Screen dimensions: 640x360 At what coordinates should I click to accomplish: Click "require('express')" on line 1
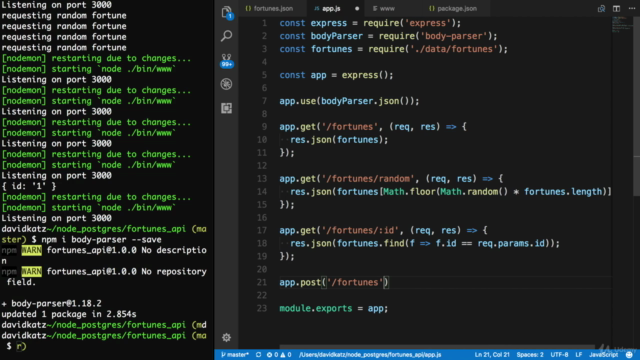[x=409, y=23]
